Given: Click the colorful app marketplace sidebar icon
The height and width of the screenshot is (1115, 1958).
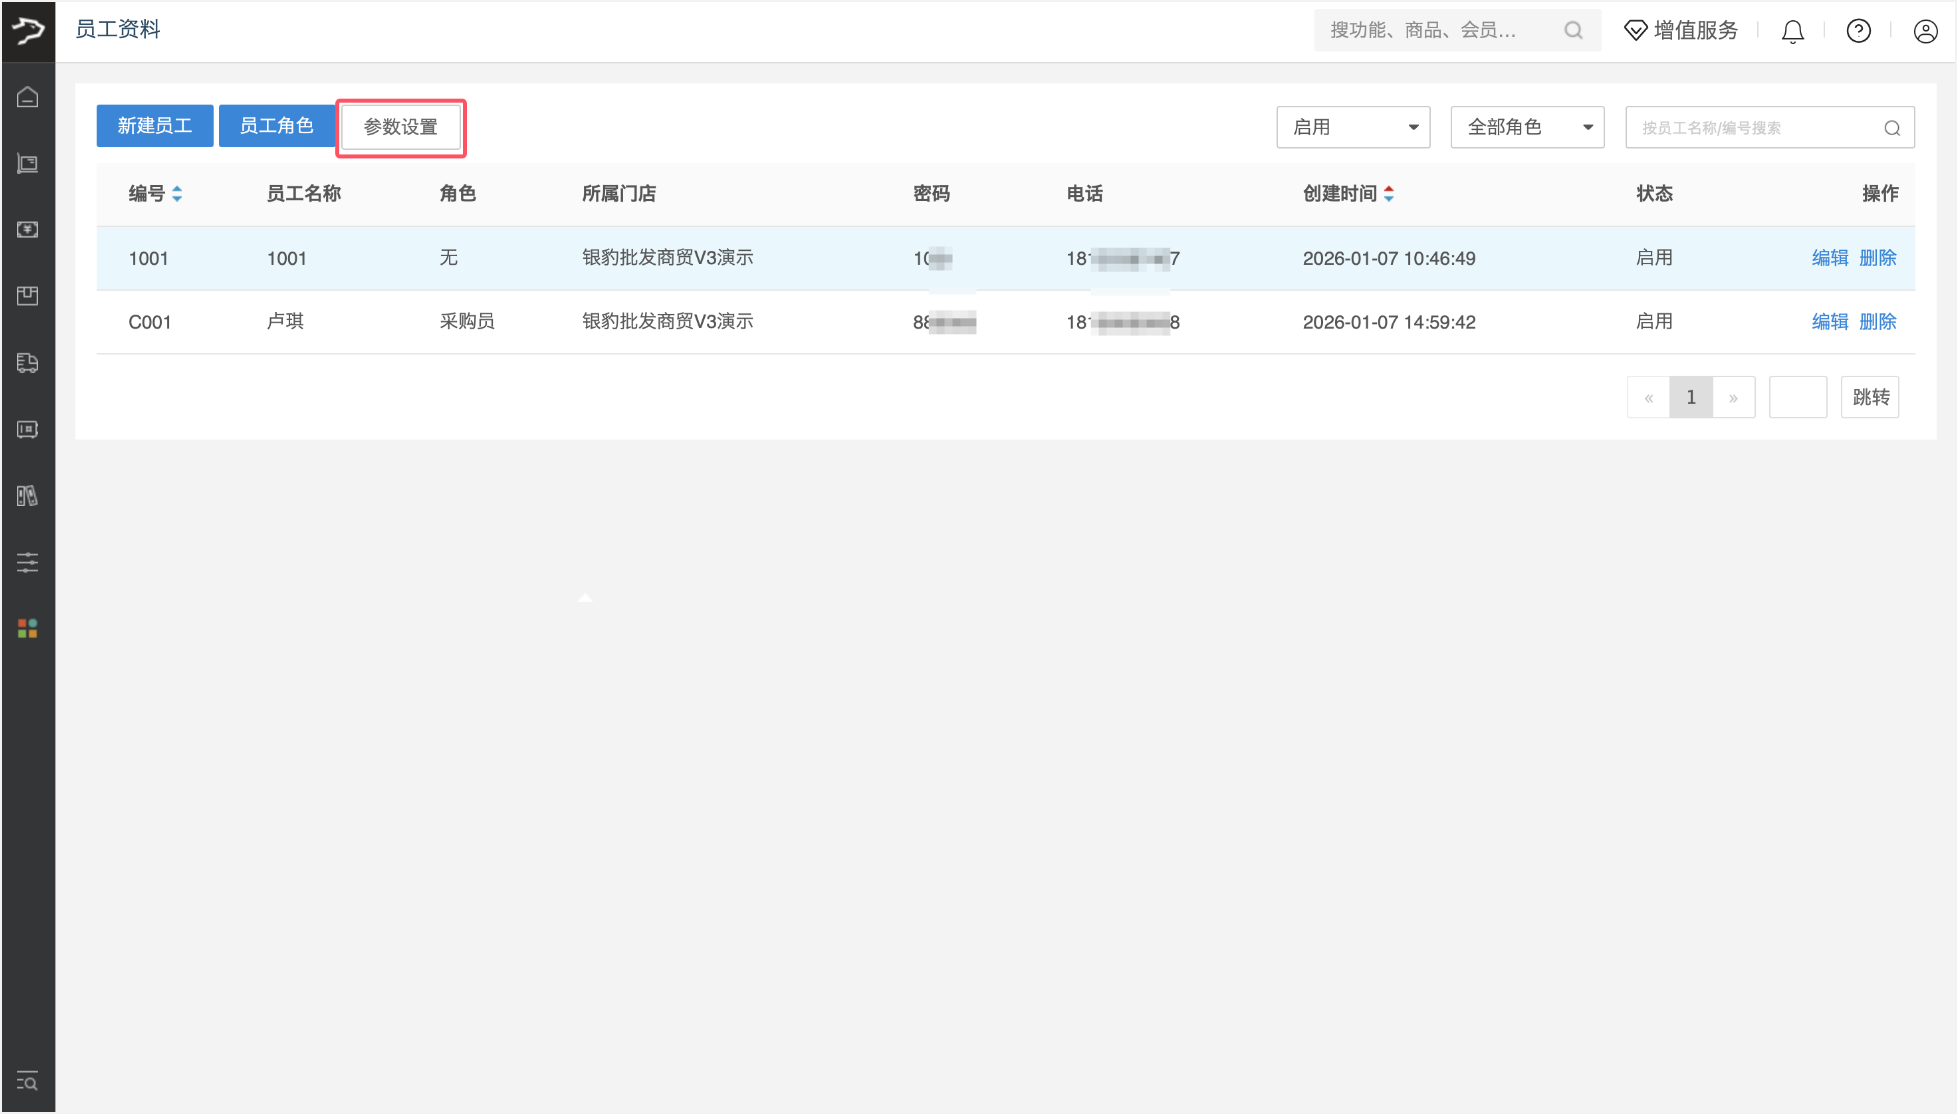Looking at the screenshot, I should (27, 628).
